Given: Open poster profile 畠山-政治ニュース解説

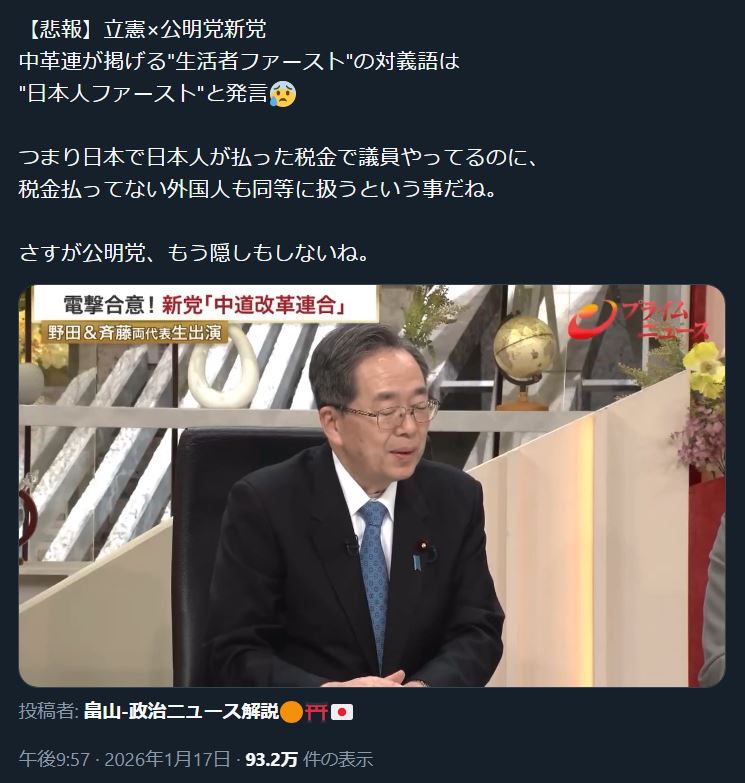Looking at the screenshot, I should [181, 712].
